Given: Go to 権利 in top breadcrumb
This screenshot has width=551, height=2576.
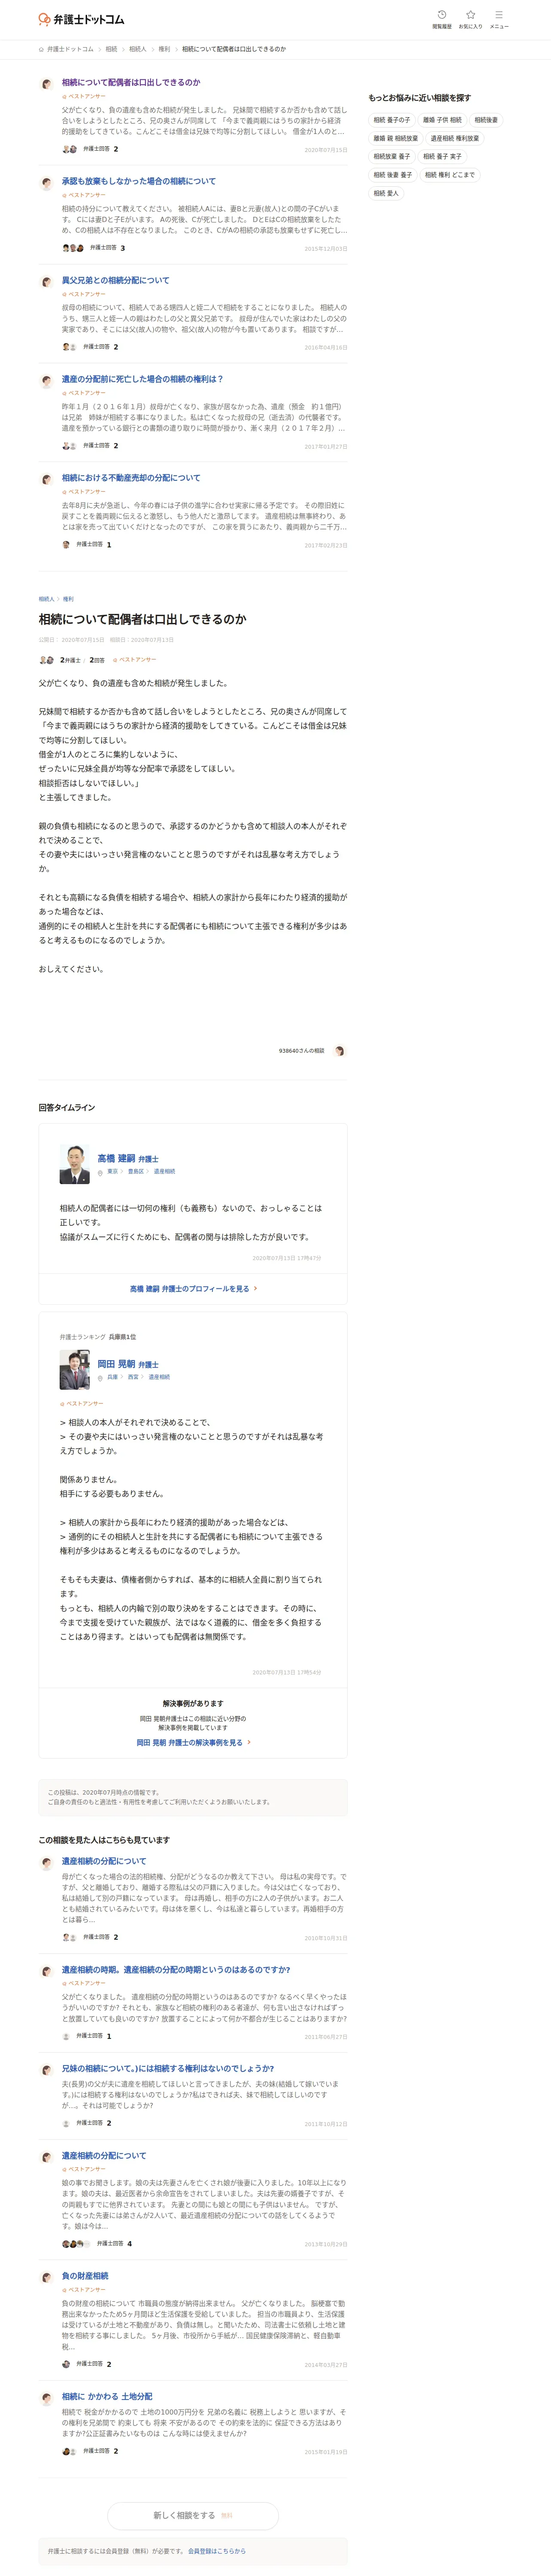Looking at the screenshot, I should coord(164,49).
